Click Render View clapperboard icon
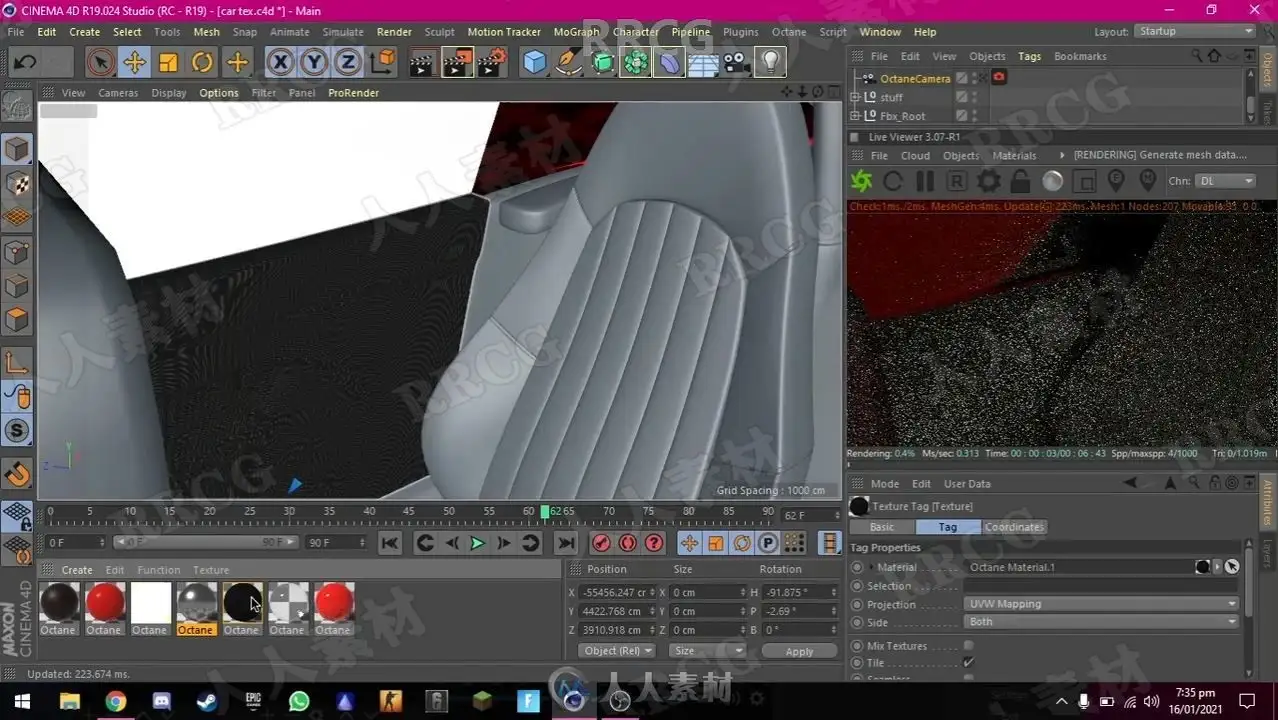The width and height of the screenshot is (1278, 720). click(x=422, y=63)
